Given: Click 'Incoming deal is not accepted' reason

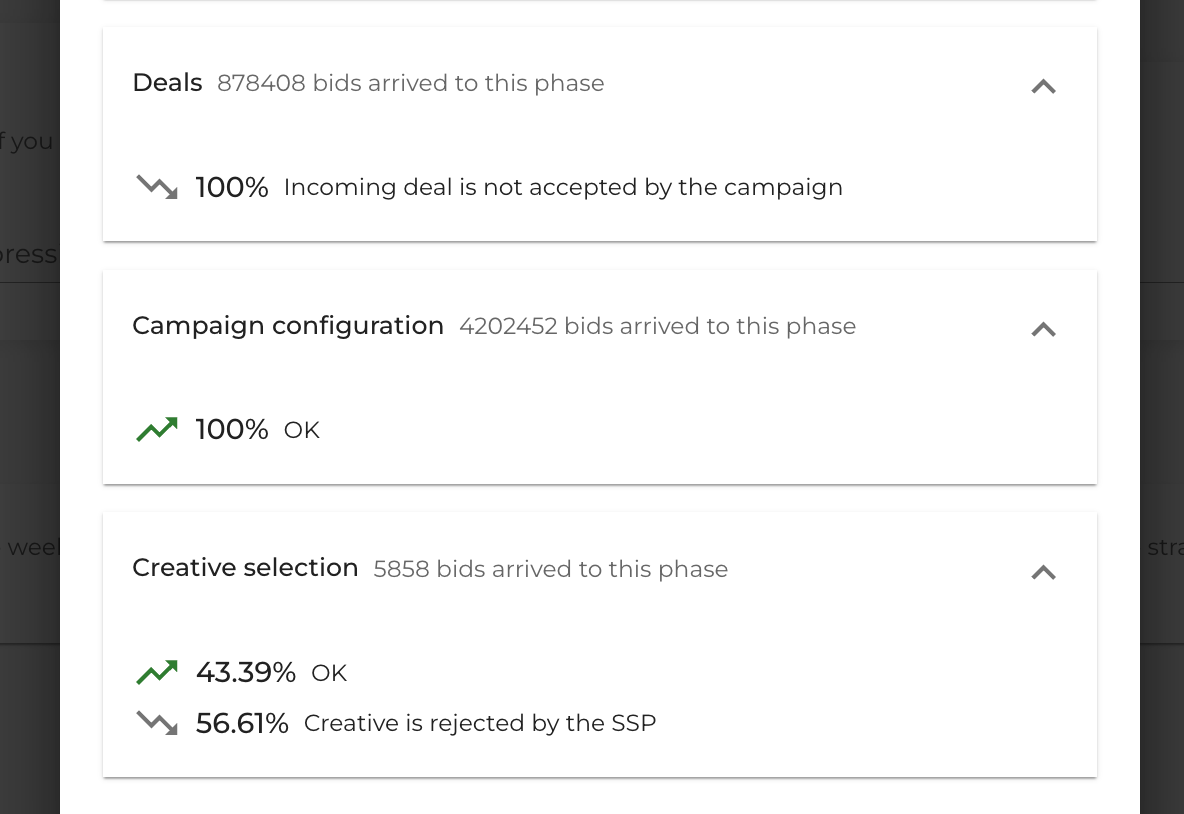Looking at the screenshot, I should click(563, 188).
